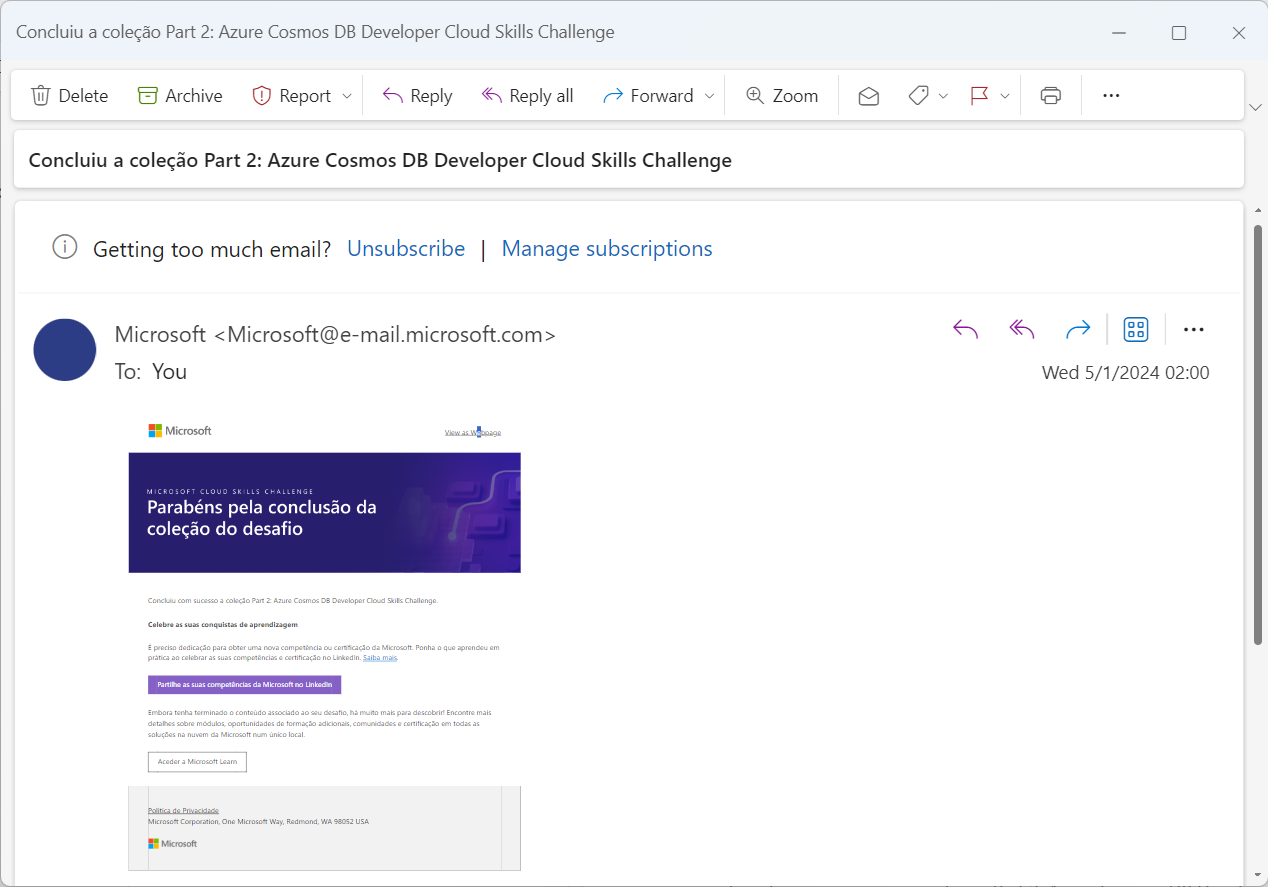1268x887 pixels.
Task: Expand the Forward options dropdown
Action: pos(709,96)
